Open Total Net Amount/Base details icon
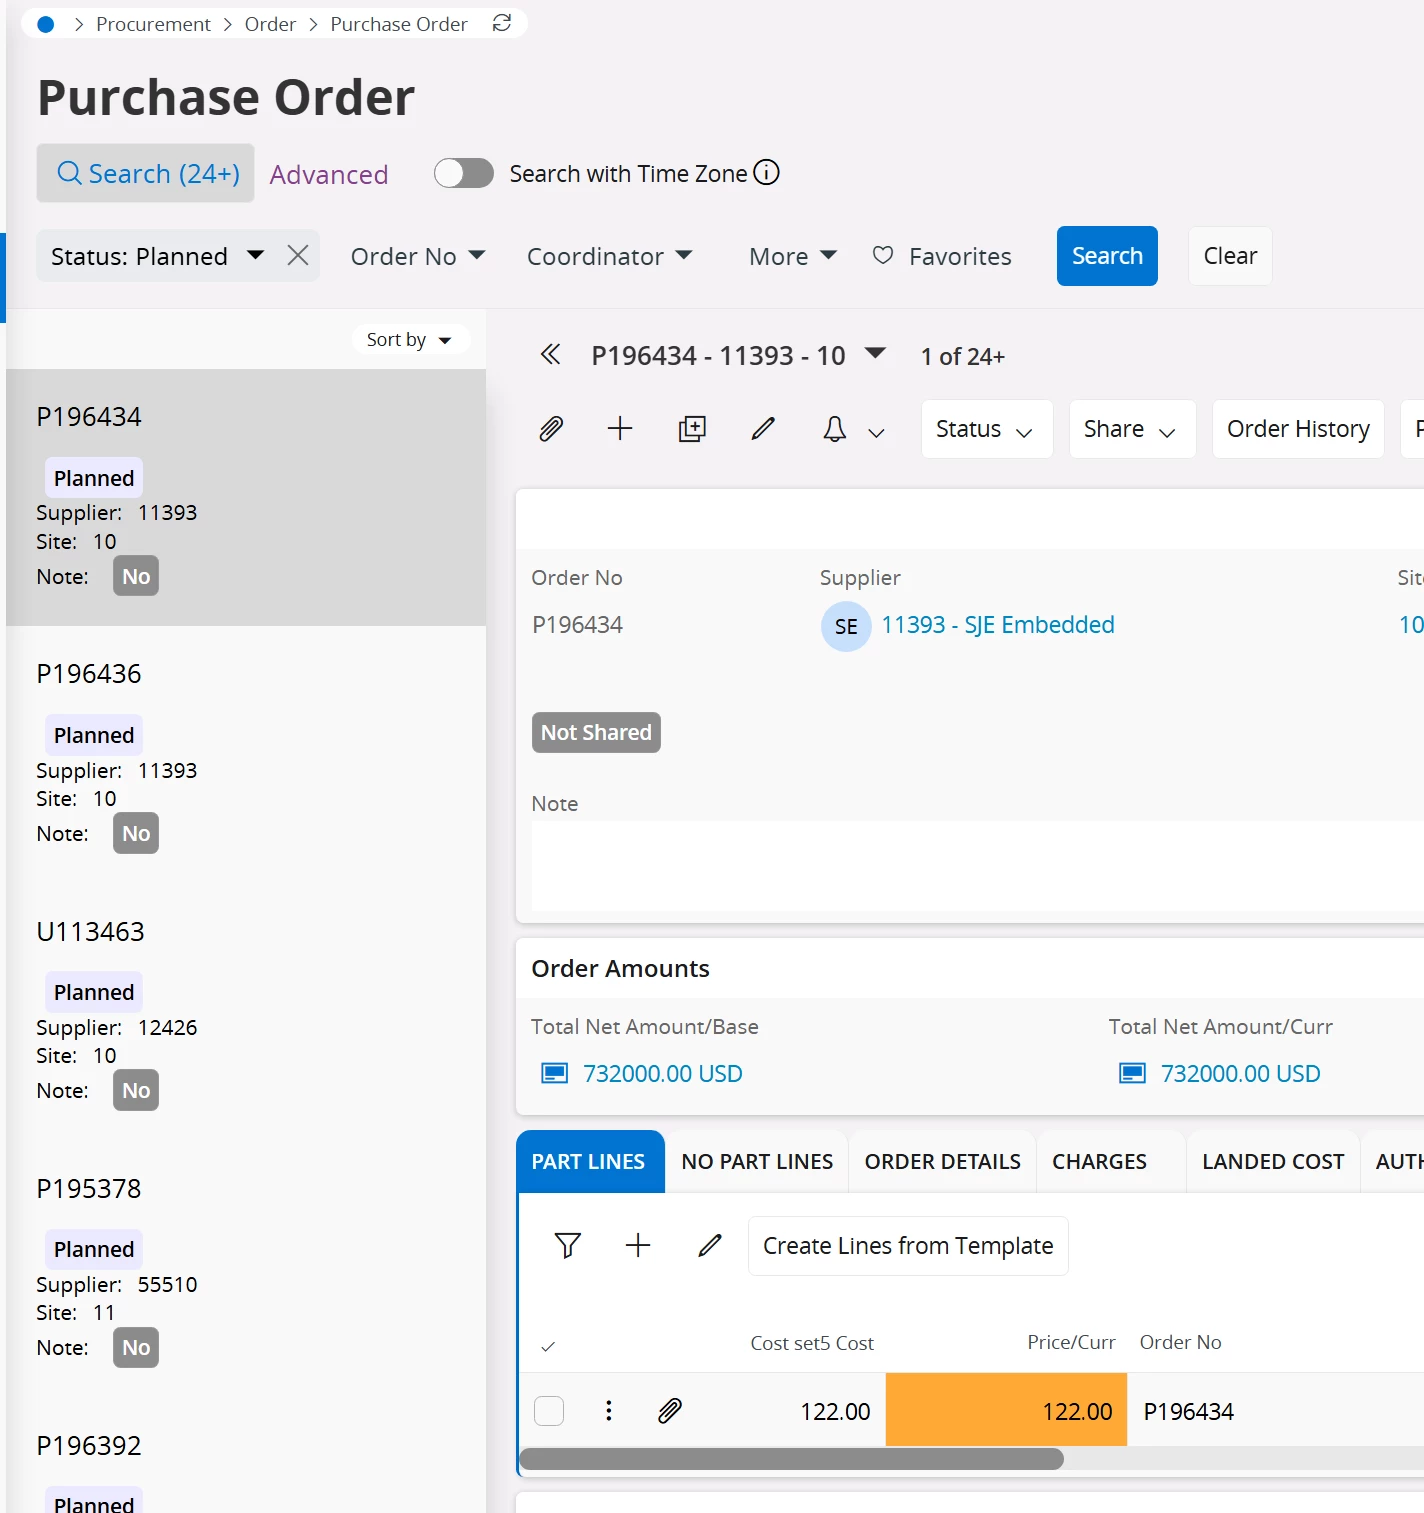The image size is (1424, 1513). (554, 1074)
